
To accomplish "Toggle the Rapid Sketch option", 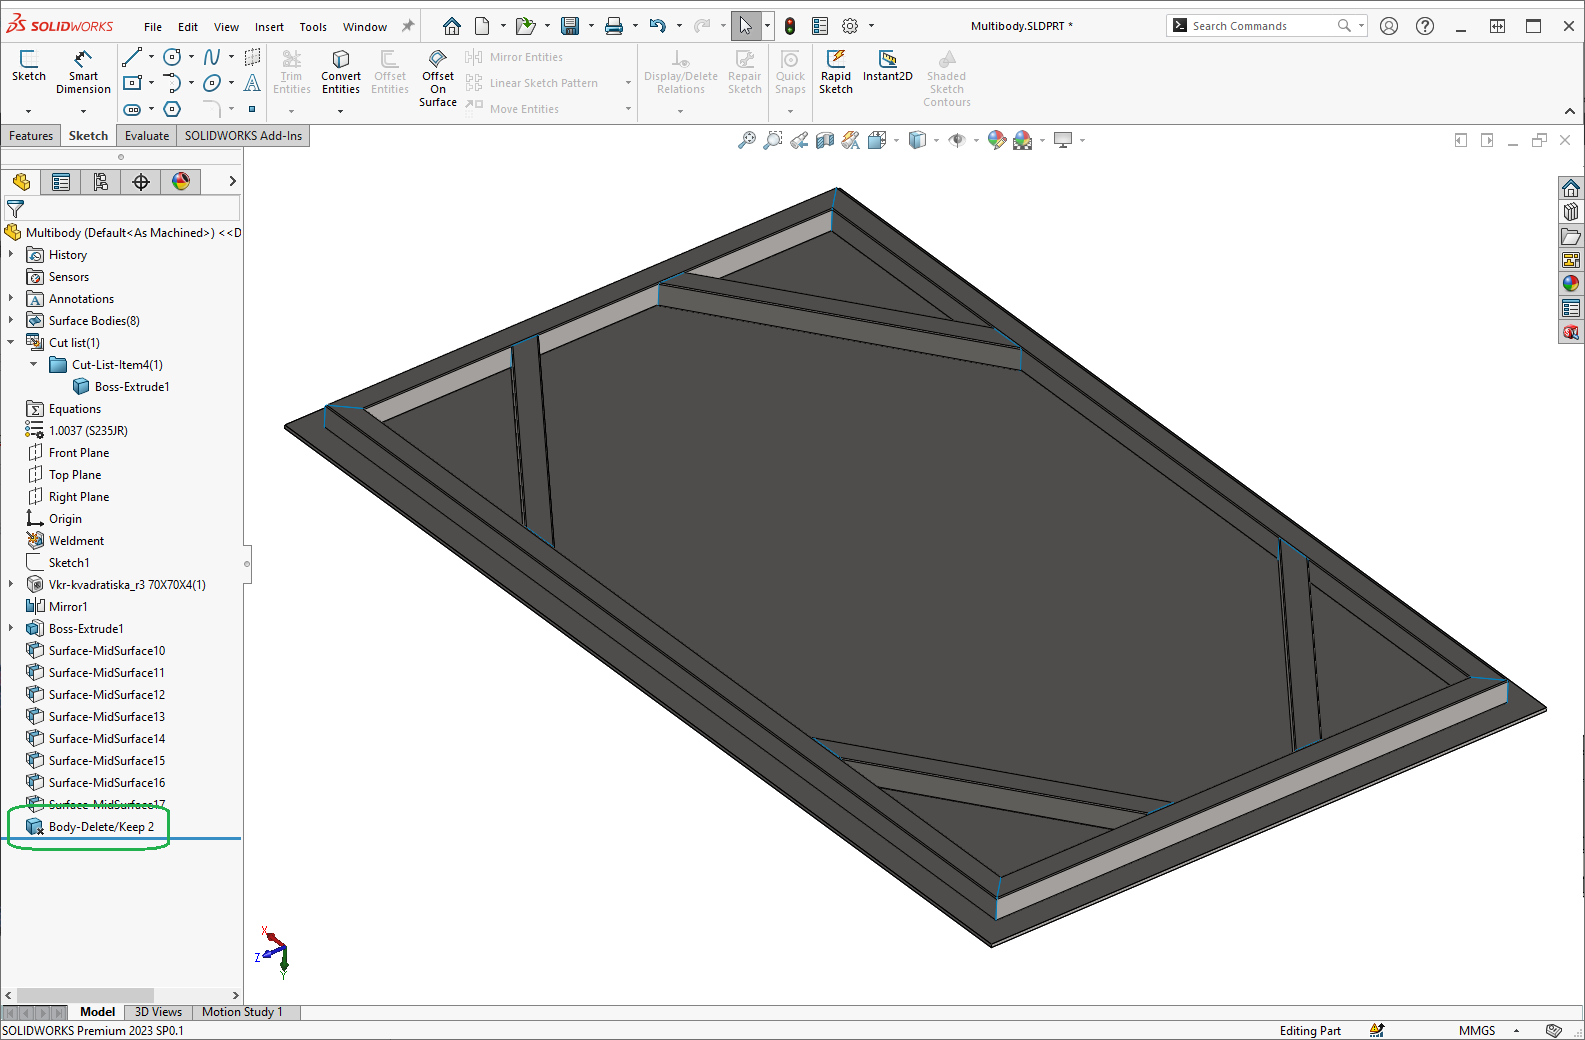I will point(836,72).
